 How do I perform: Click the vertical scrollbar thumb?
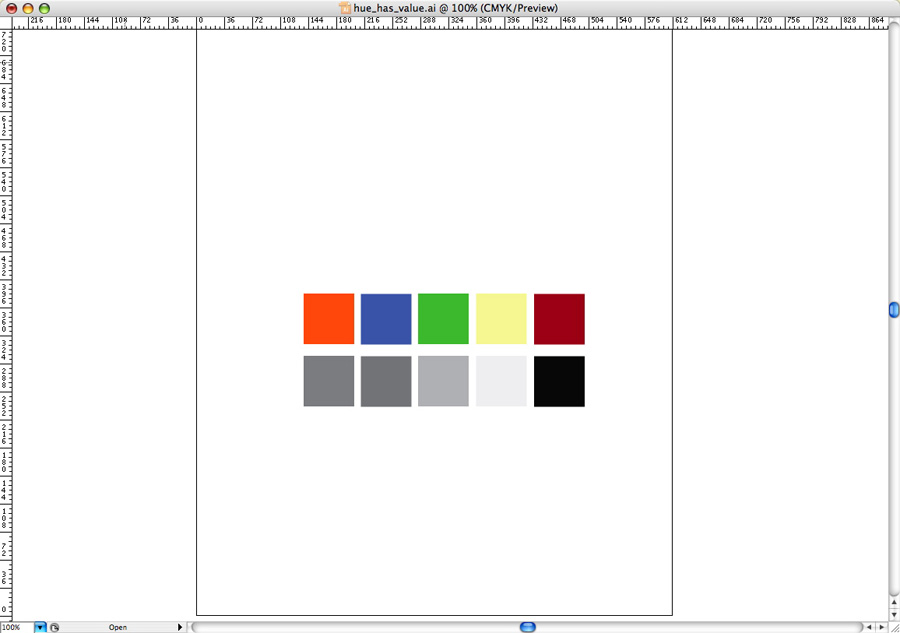point(894,311)
